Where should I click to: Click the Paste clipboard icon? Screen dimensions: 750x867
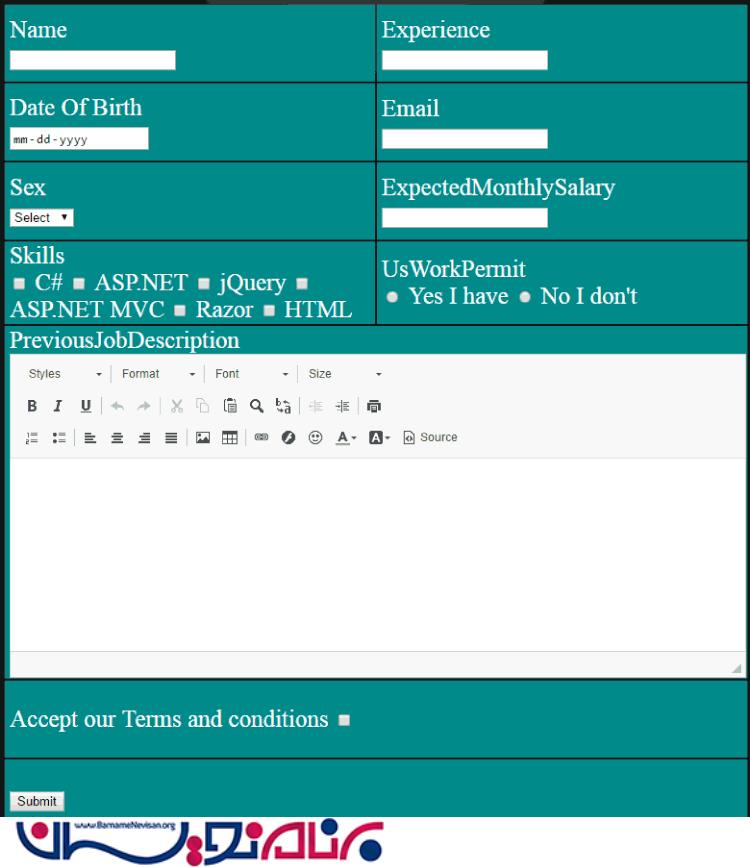coord(230,406)
